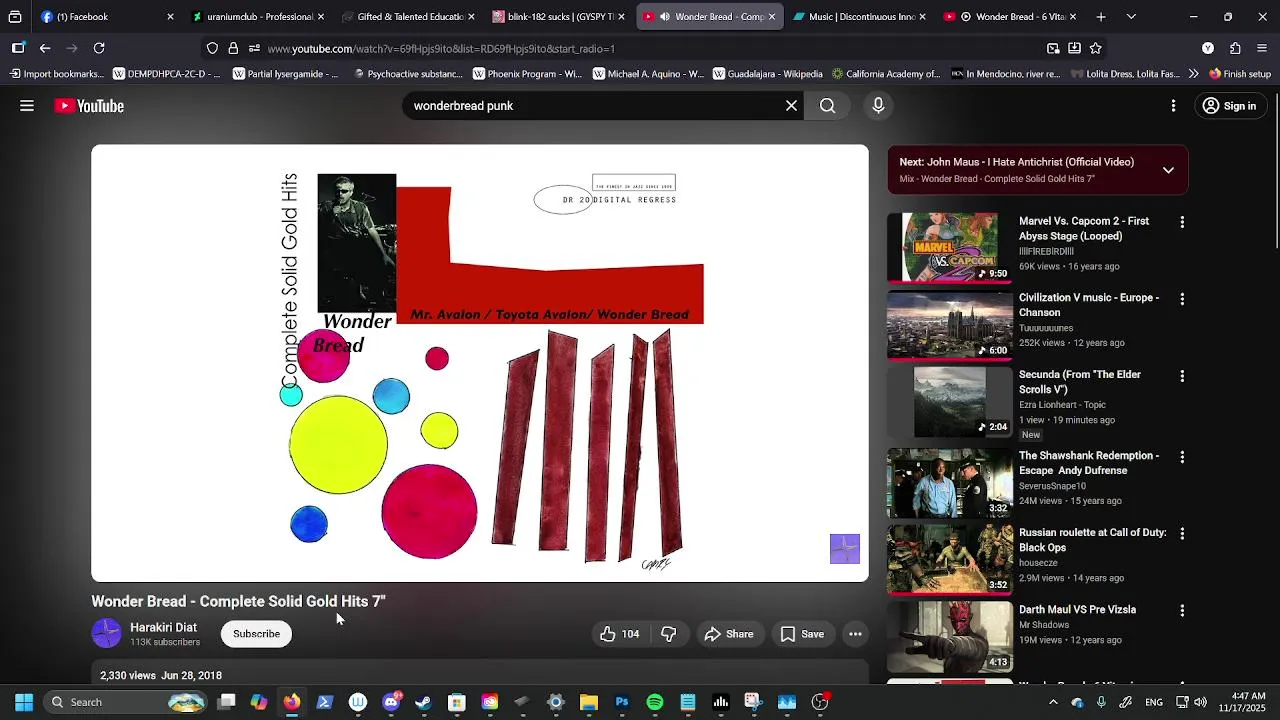Click the channel watermark on the video

(x=845, y=549)
